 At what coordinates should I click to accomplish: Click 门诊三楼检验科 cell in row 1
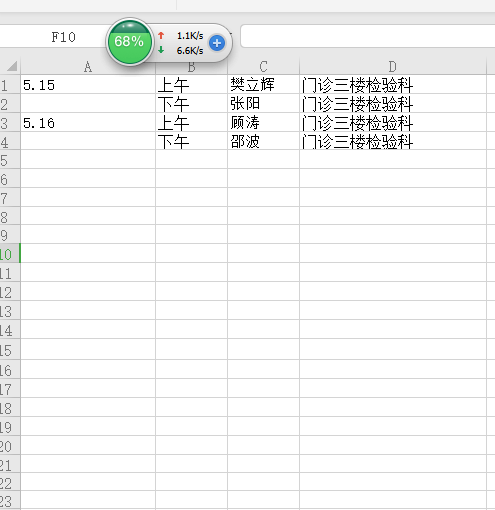(x=393, y=84)
